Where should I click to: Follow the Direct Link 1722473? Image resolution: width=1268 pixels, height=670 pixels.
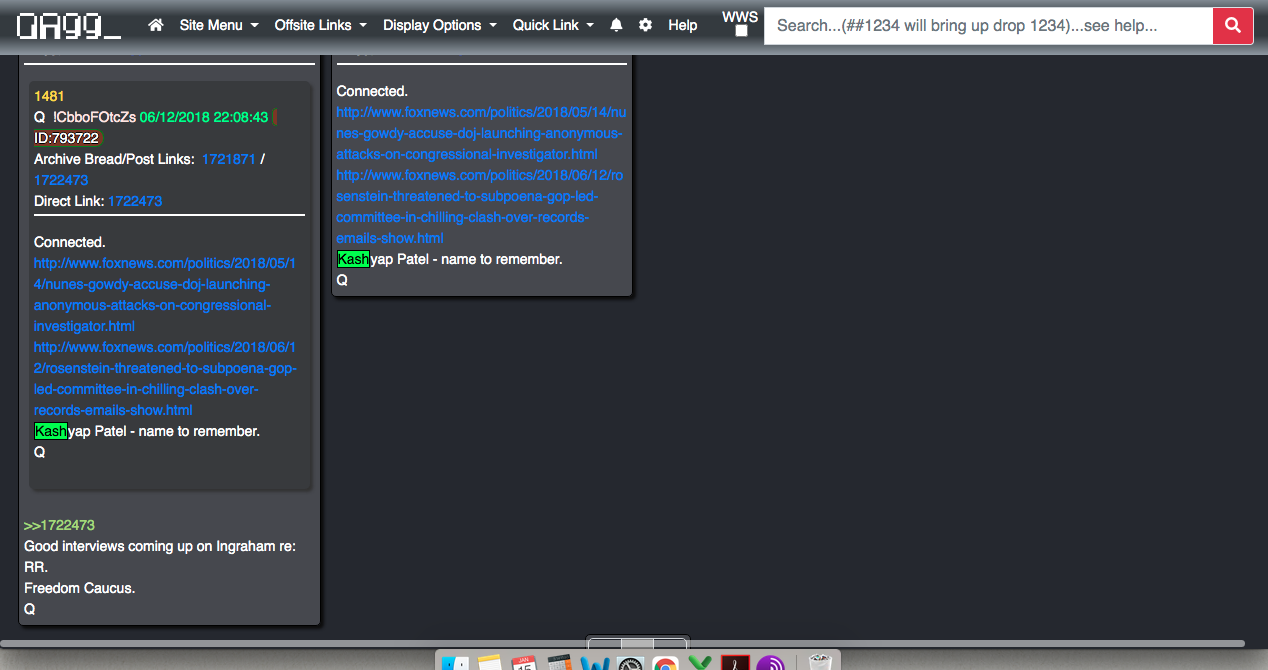click(x=135, y=201)
